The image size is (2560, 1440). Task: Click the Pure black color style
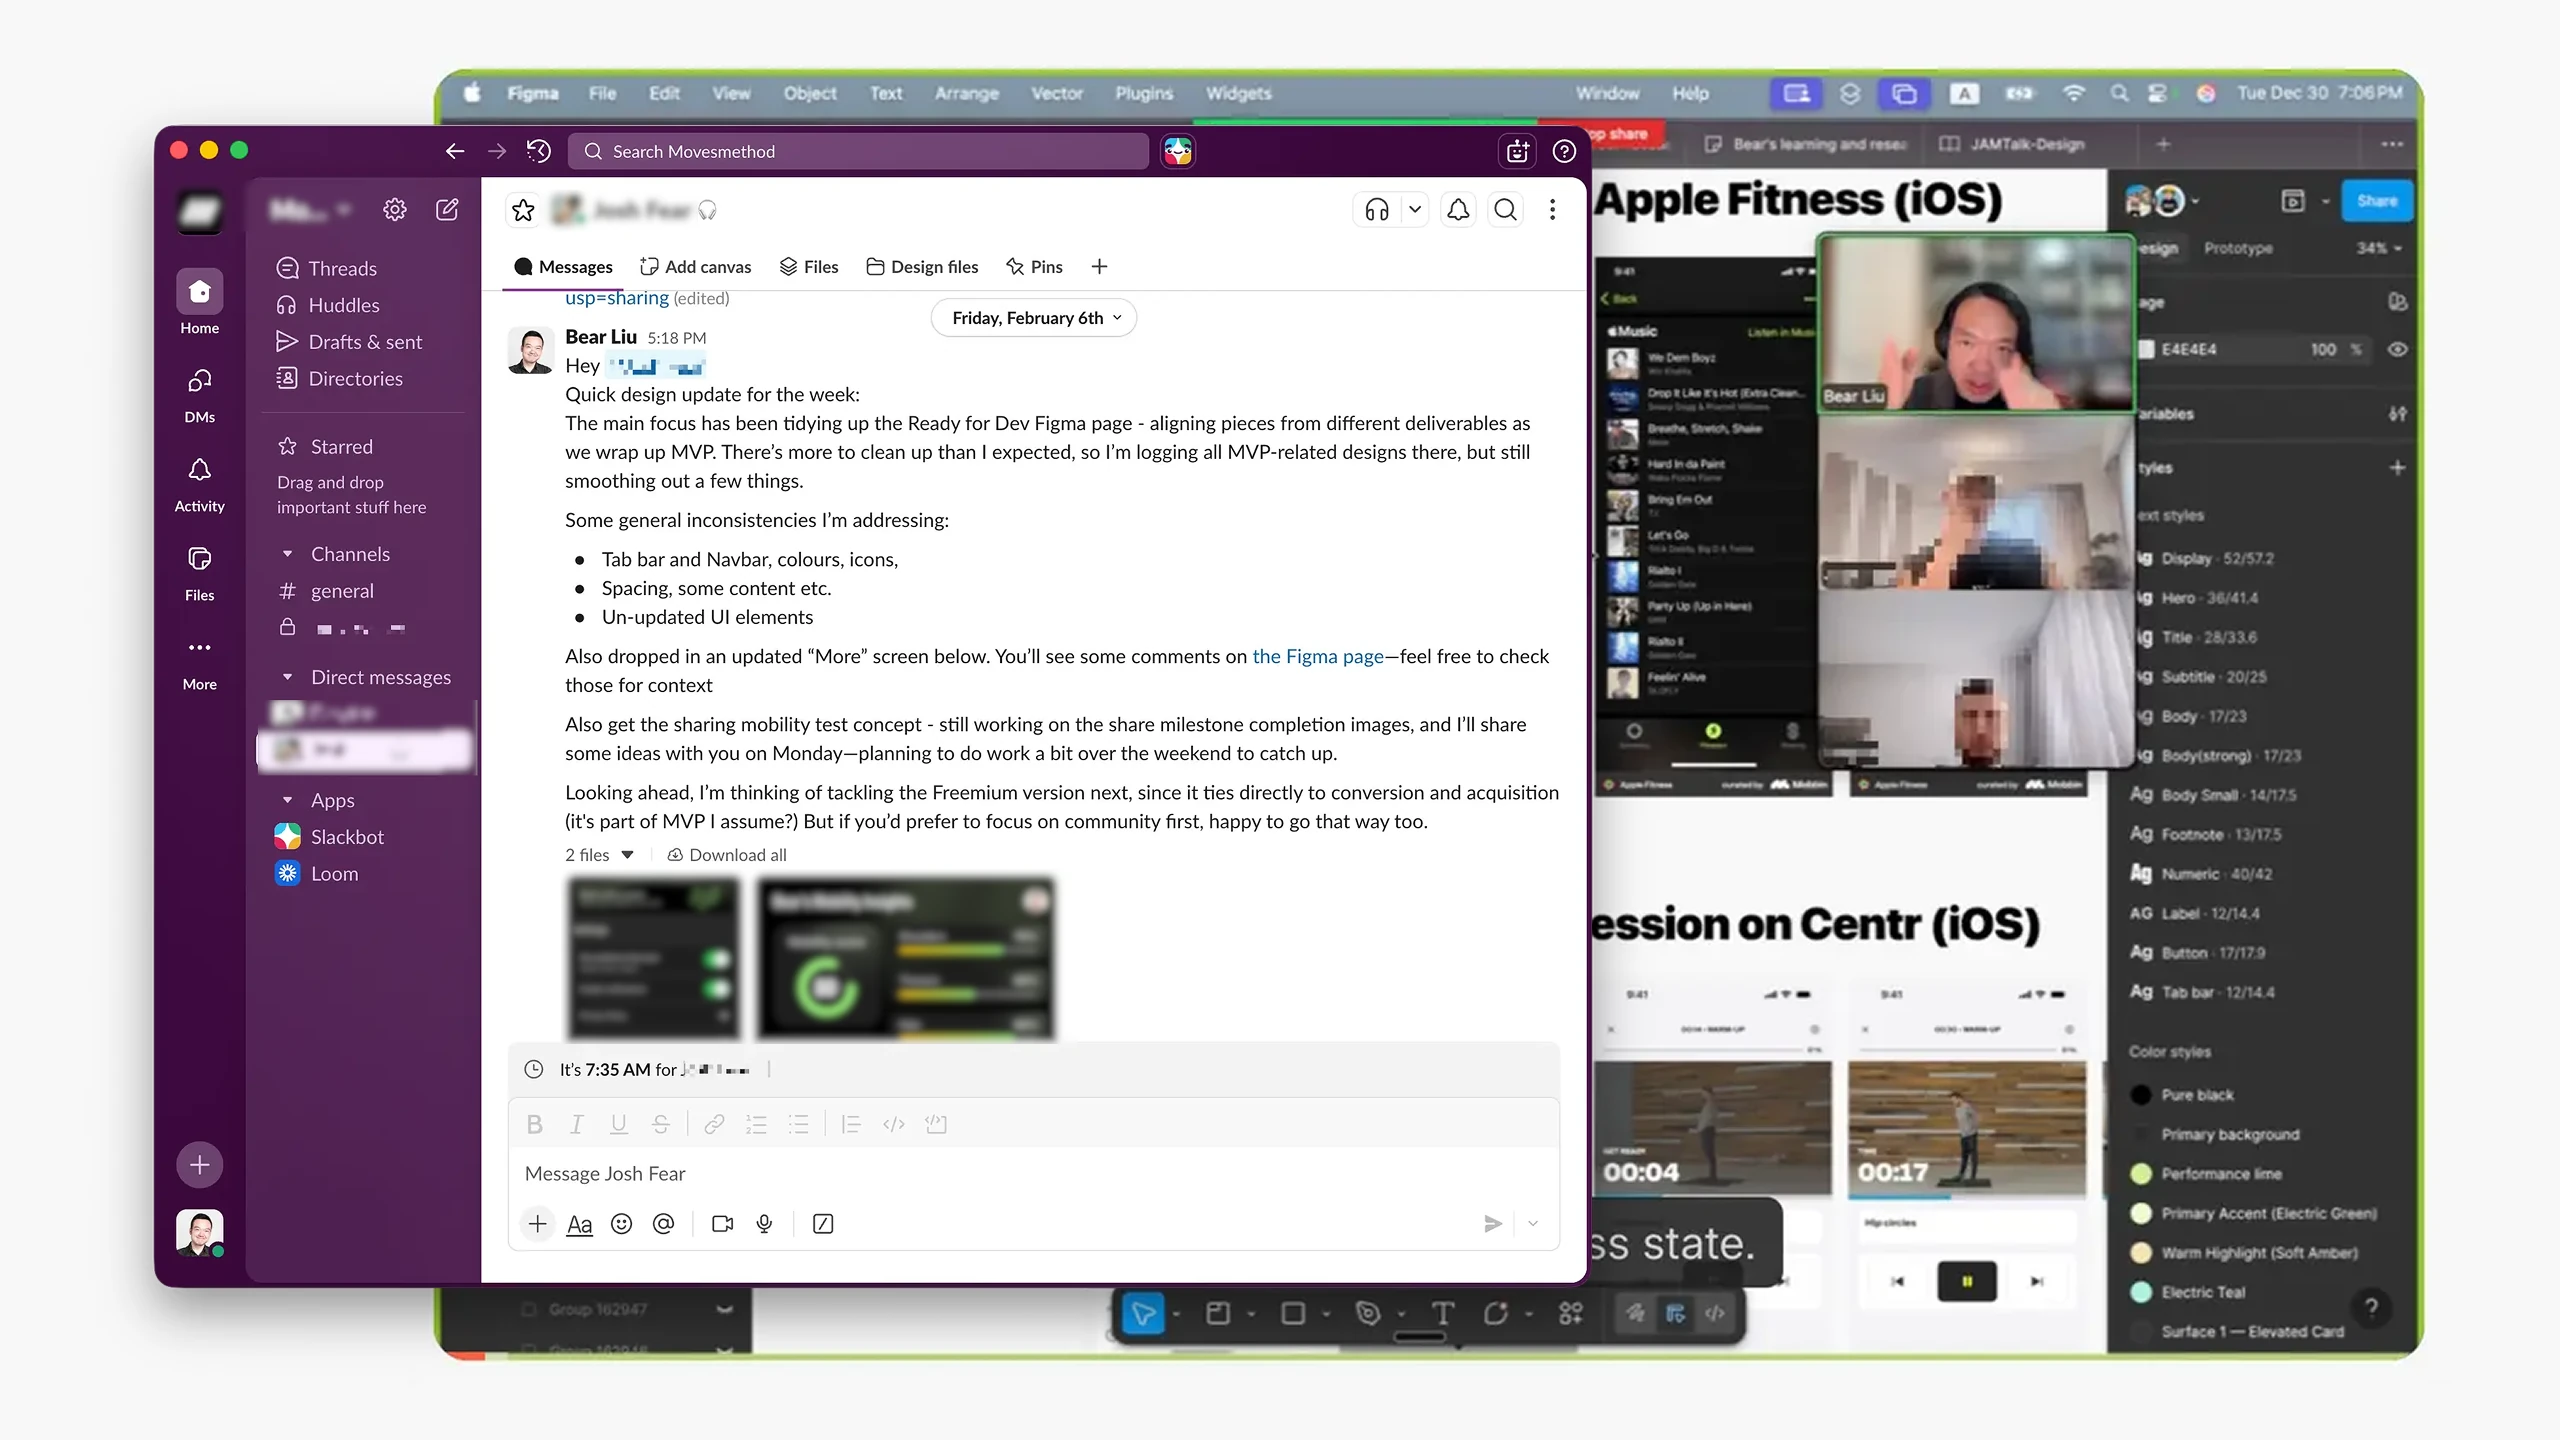point(2197,1095)
